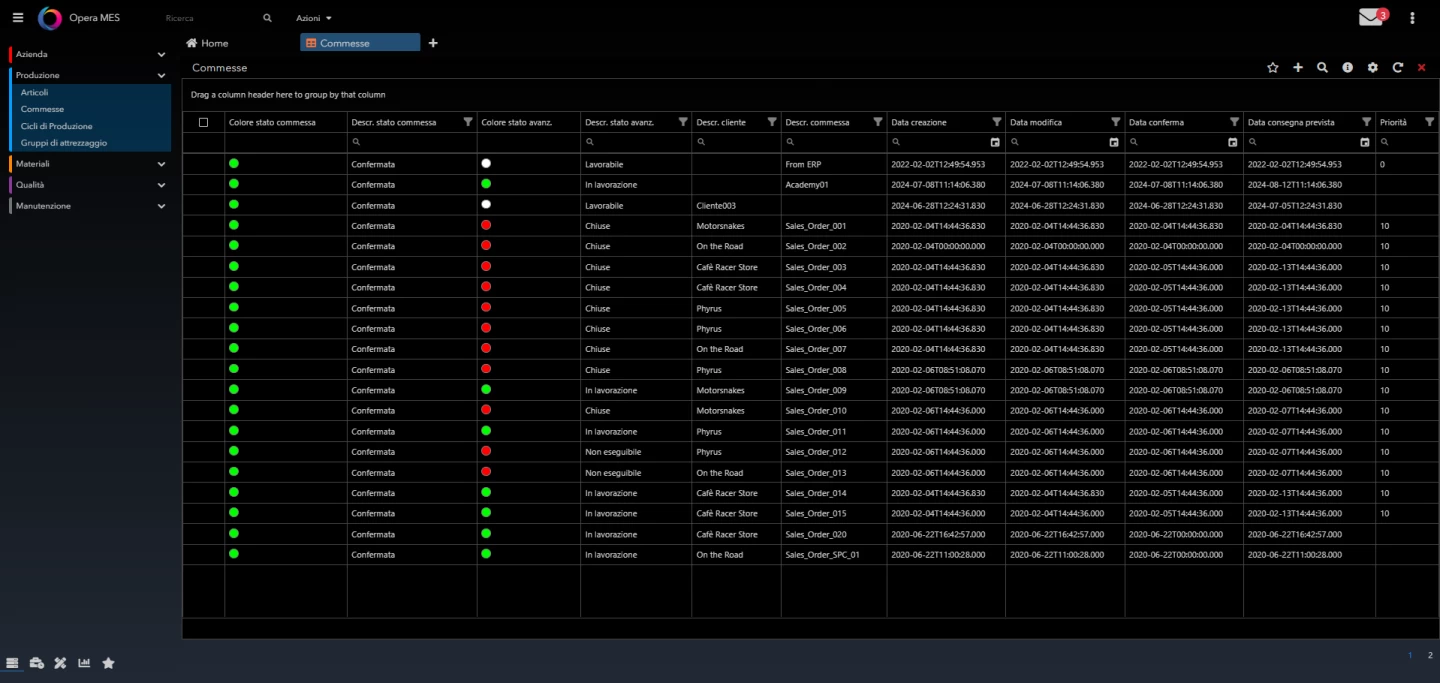1440x683 pixels.
Task: Open Commesse grid settings gear
Action: (1372, 67)
